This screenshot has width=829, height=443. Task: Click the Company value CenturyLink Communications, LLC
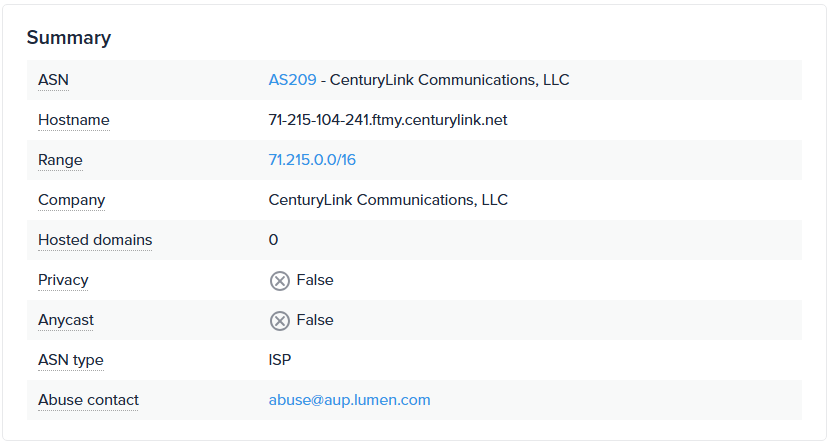pos(388,200)
